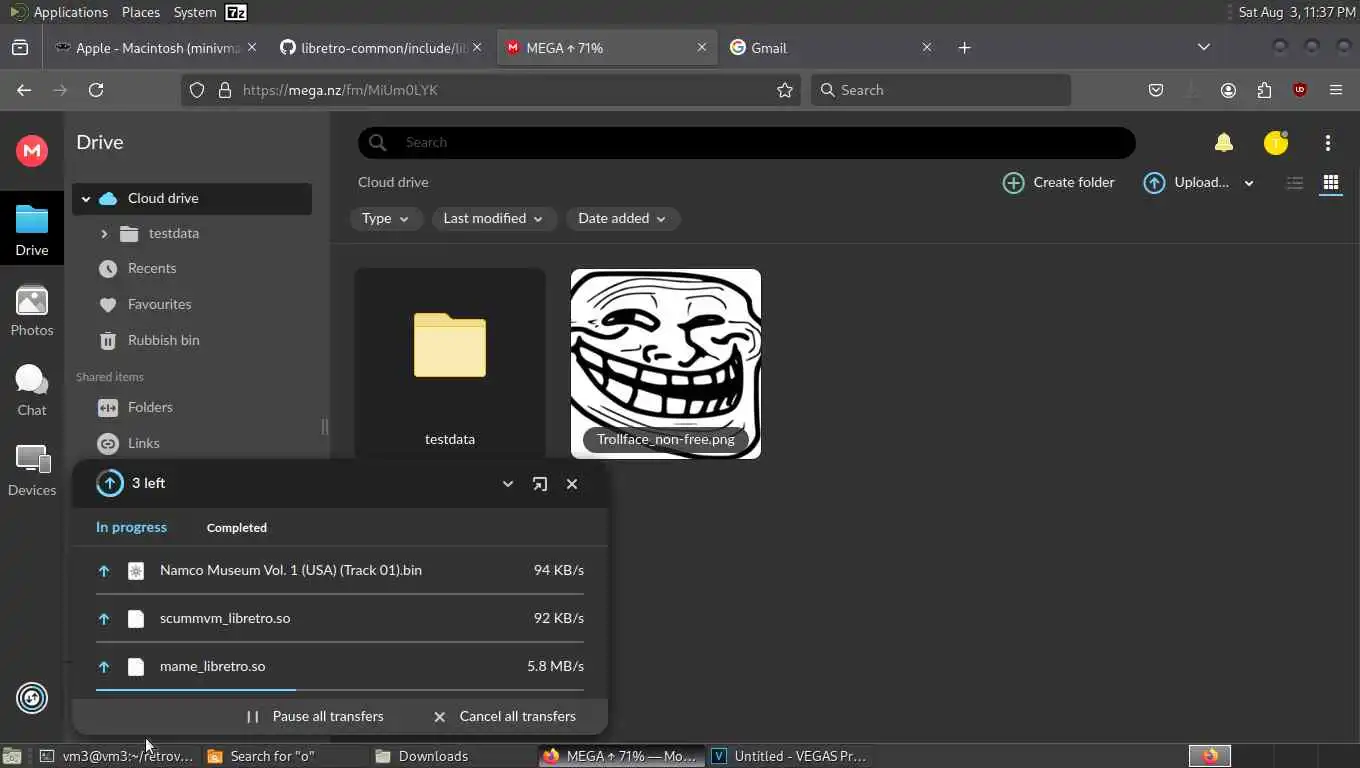Create a new folder

(x=1059, y=183)
